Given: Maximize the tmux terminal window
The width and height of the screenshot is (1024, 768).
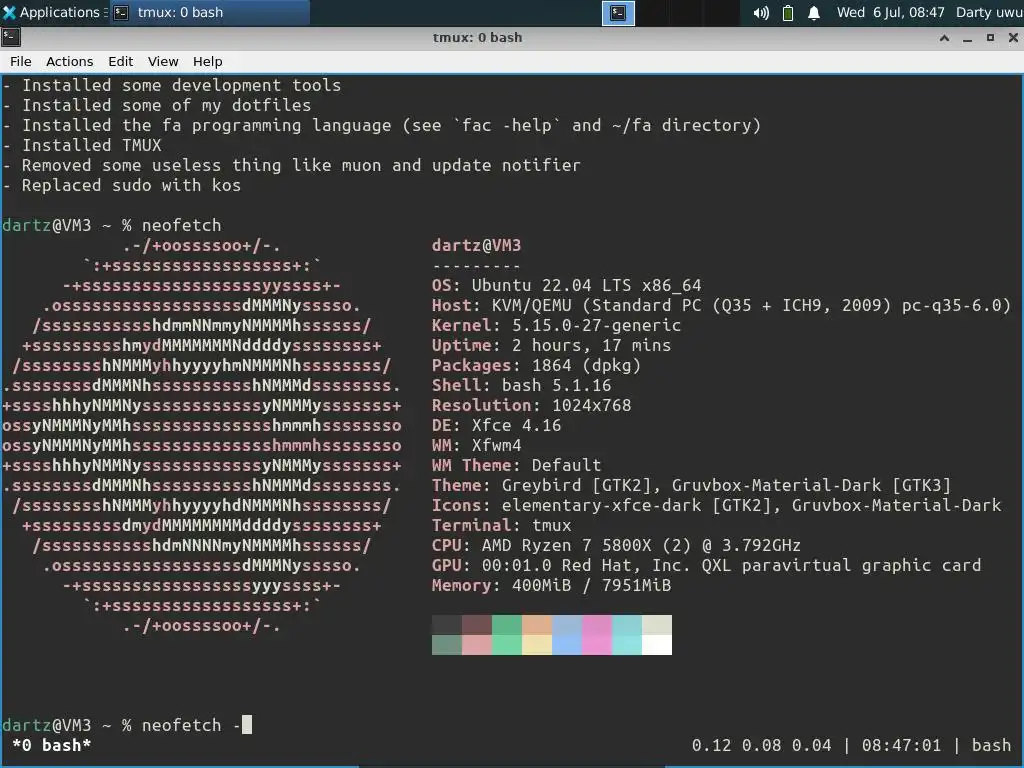Looking at the screenshot, I should coord(990,38).
